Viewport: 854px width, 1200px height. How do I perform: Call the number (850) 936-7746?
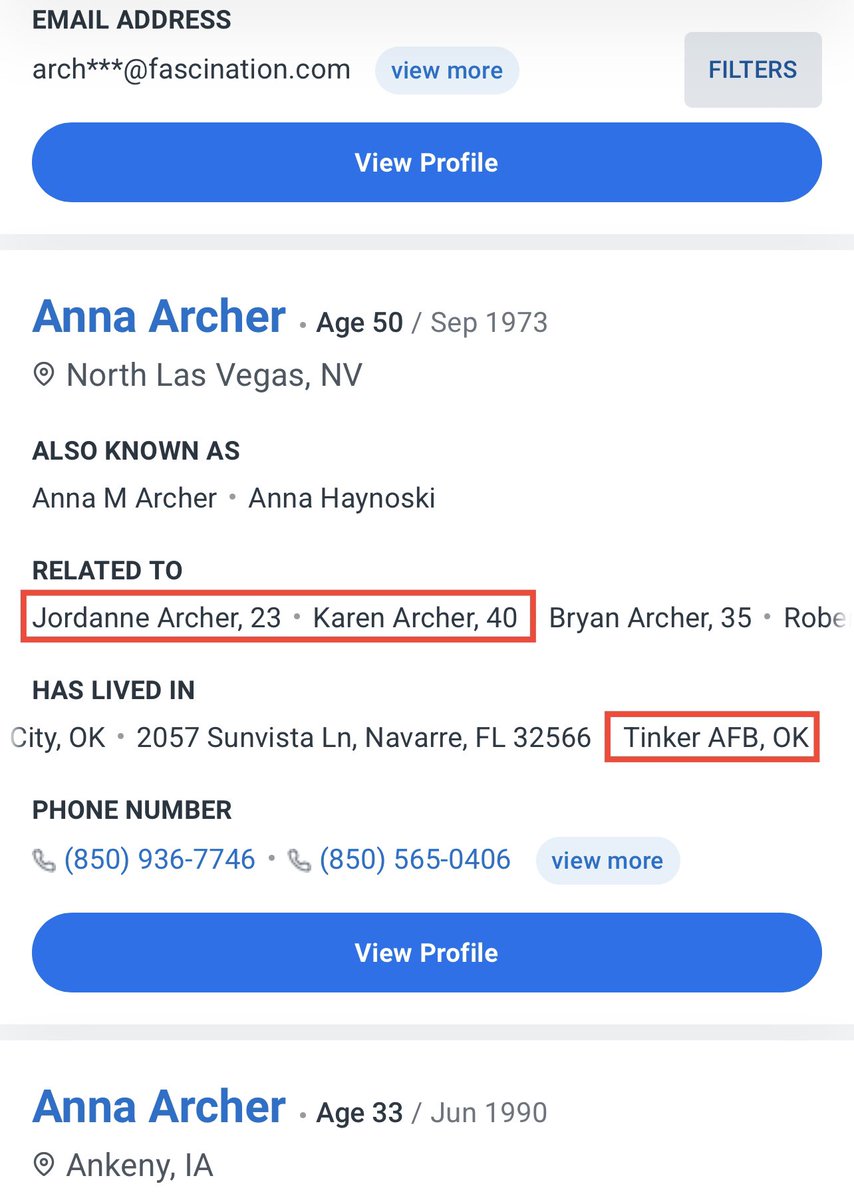click(x=159, y=859)
